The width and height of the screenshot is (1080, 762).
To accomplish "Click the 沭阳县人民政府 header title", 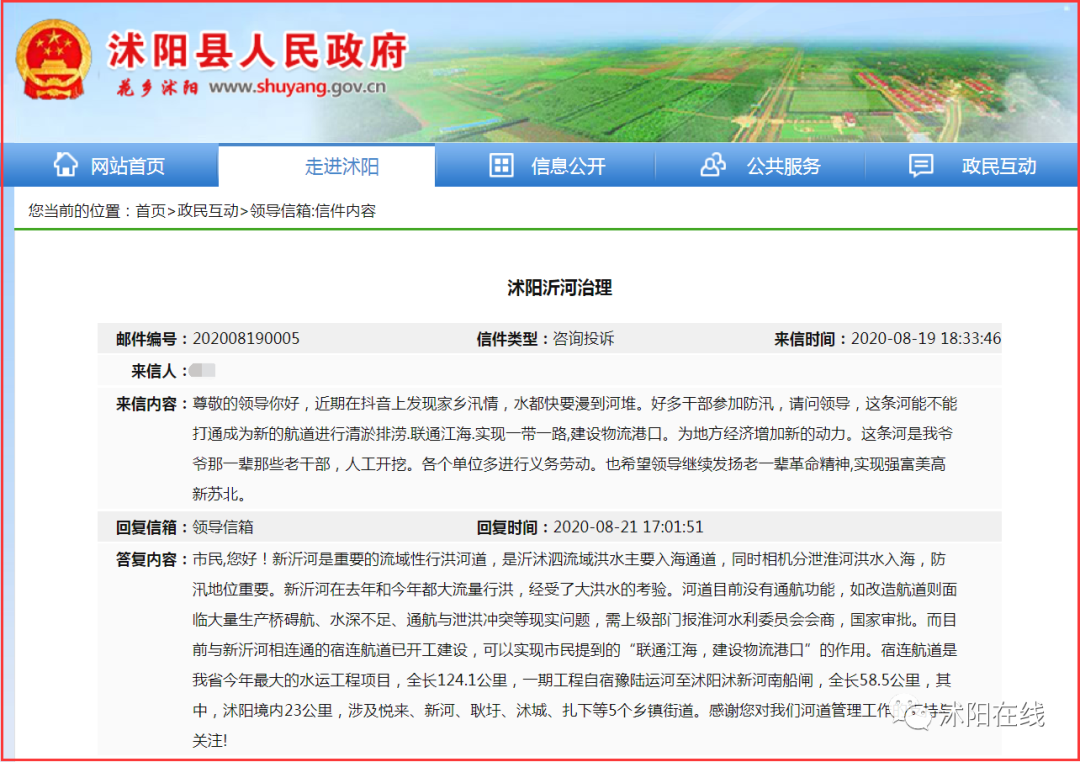I will click(x=257, y=50).
